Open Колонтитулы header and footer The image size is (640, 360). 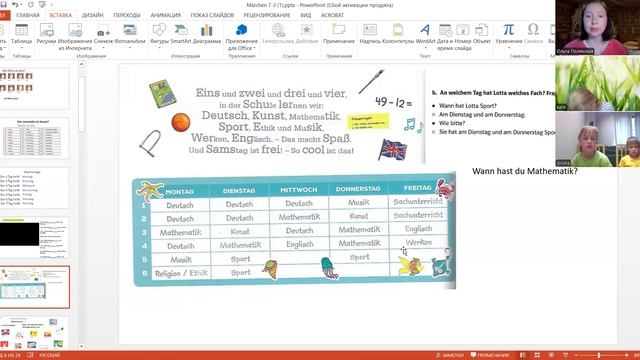click(x=398, y=34)
